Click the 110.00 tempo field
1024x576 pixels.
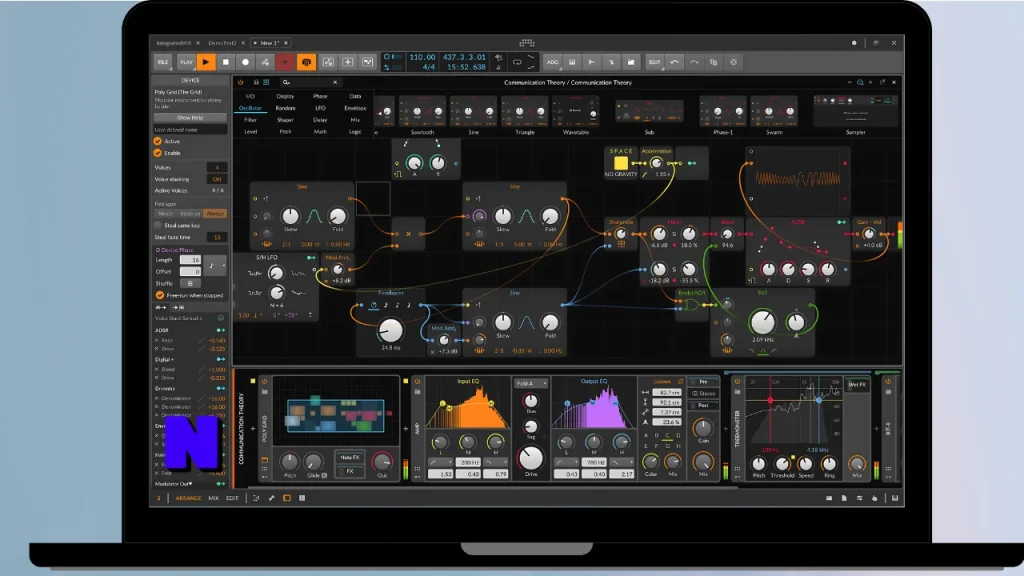[x=422, y=57]
